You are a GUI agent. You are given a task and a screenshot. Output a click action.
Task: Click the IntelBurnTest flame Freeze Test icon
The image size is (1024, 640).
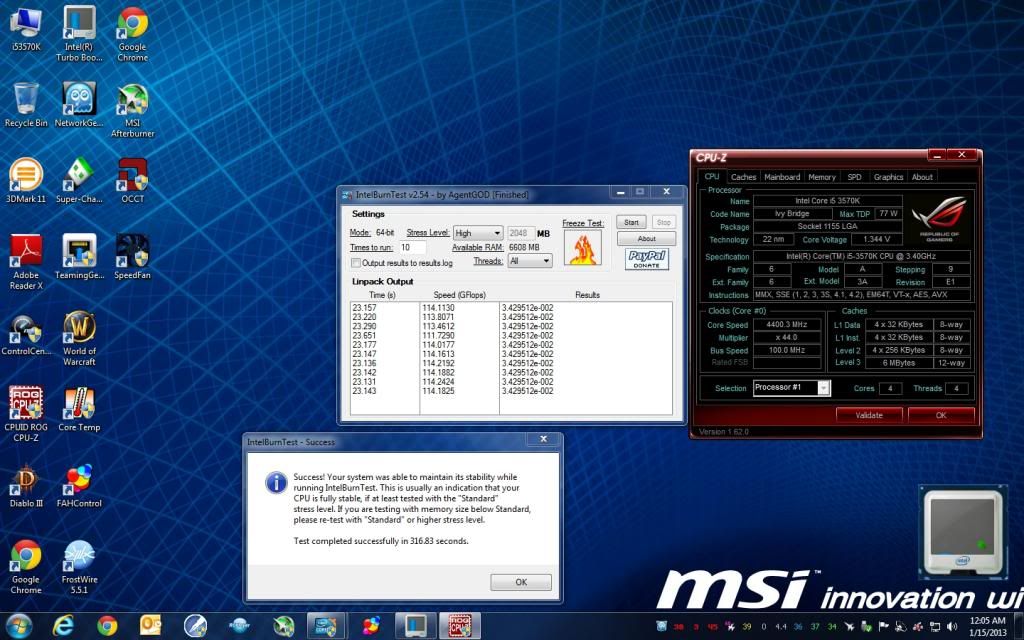583,248
